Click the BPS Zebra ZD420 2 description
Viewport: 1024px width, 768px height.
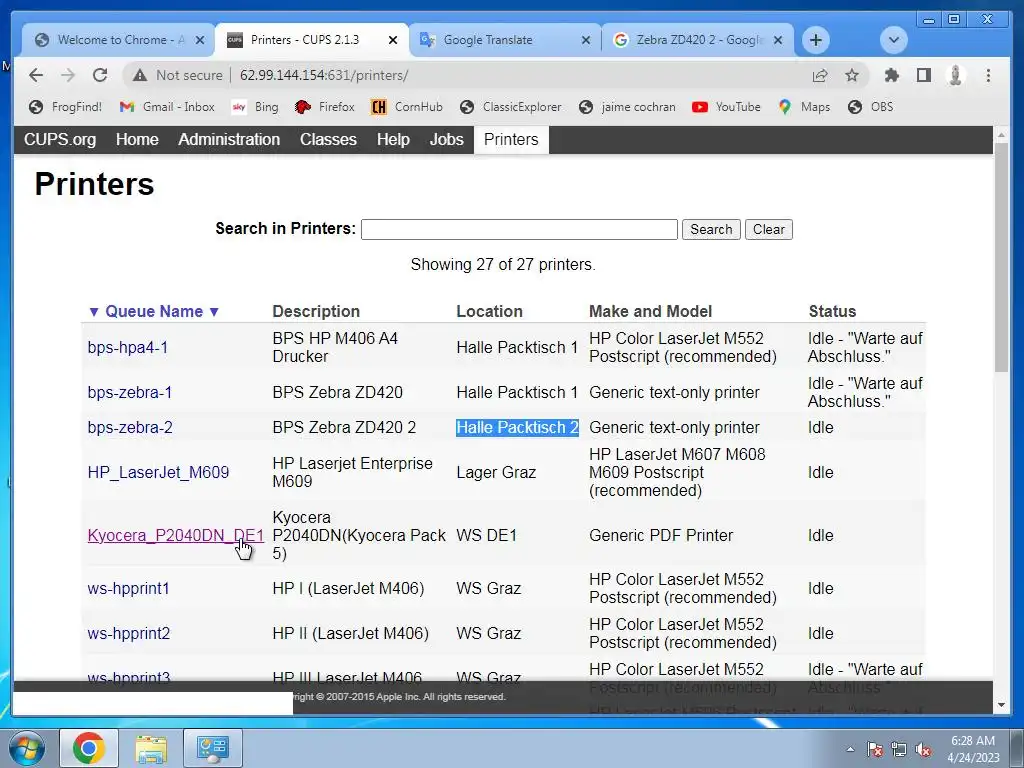pyautogui.click(x=344, y=428)
